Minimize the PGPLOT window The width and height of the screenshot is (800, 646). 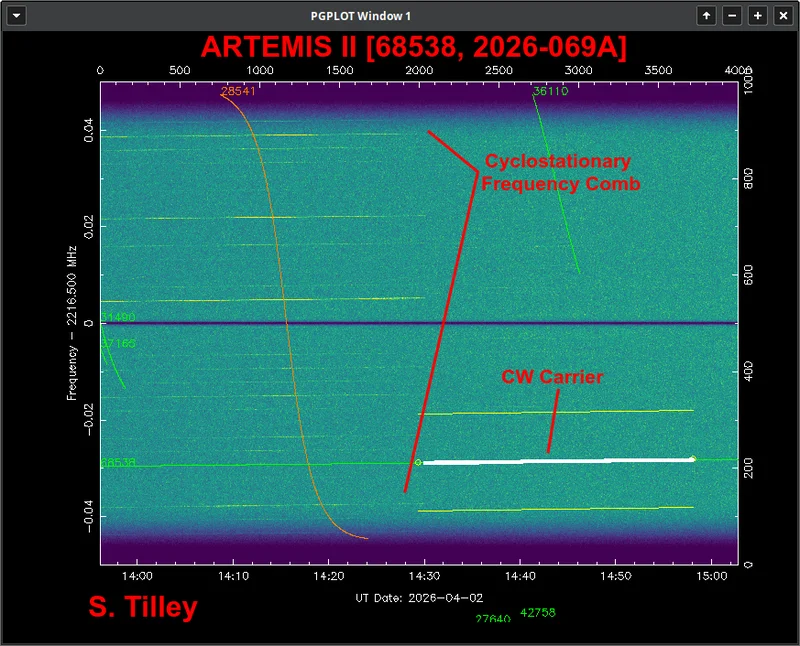pos(732,16)
